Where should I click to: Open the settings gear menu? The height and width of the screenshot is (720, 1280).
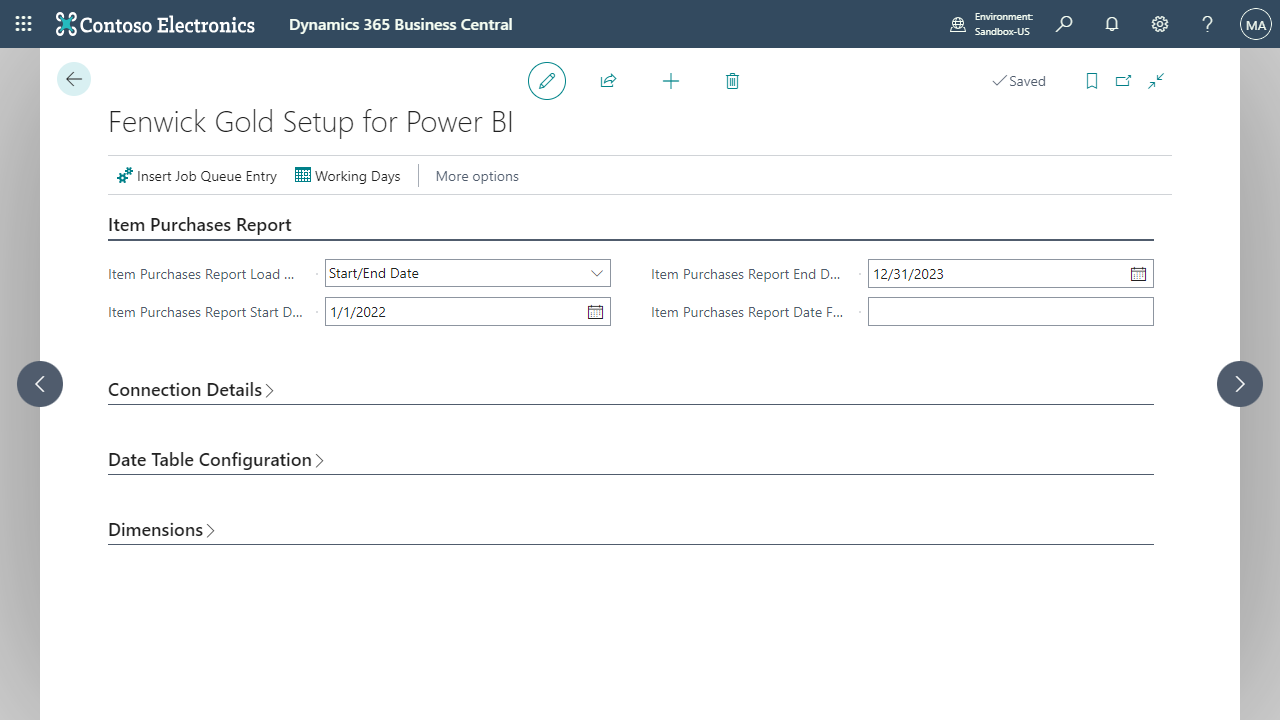pos(1160,24)
